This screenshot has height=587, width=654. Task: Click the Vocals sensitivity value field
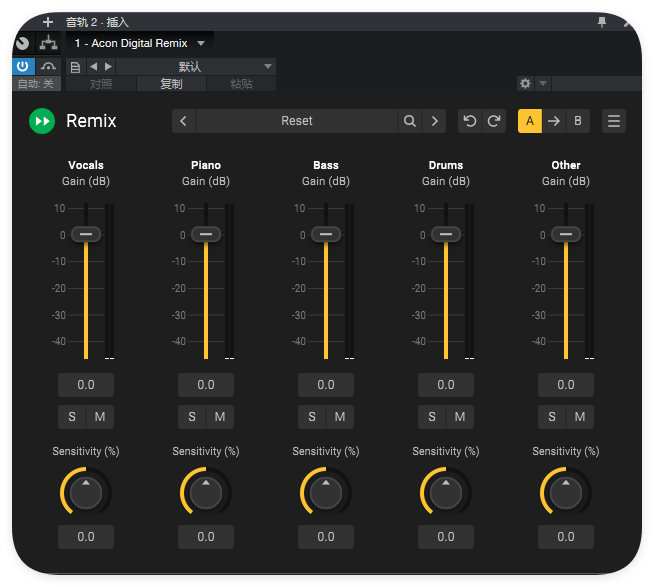pos(86,537)
